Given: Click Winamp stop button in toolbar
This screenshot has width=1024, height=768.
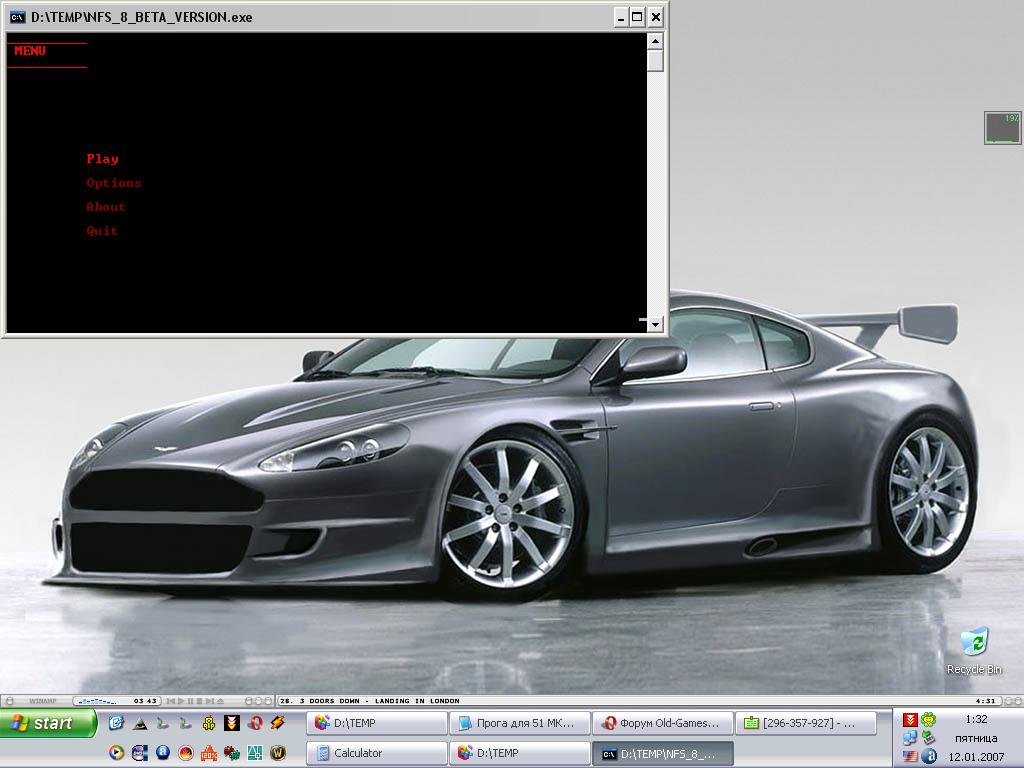Looking at the screenshot, I should click(x=200, y=701).
